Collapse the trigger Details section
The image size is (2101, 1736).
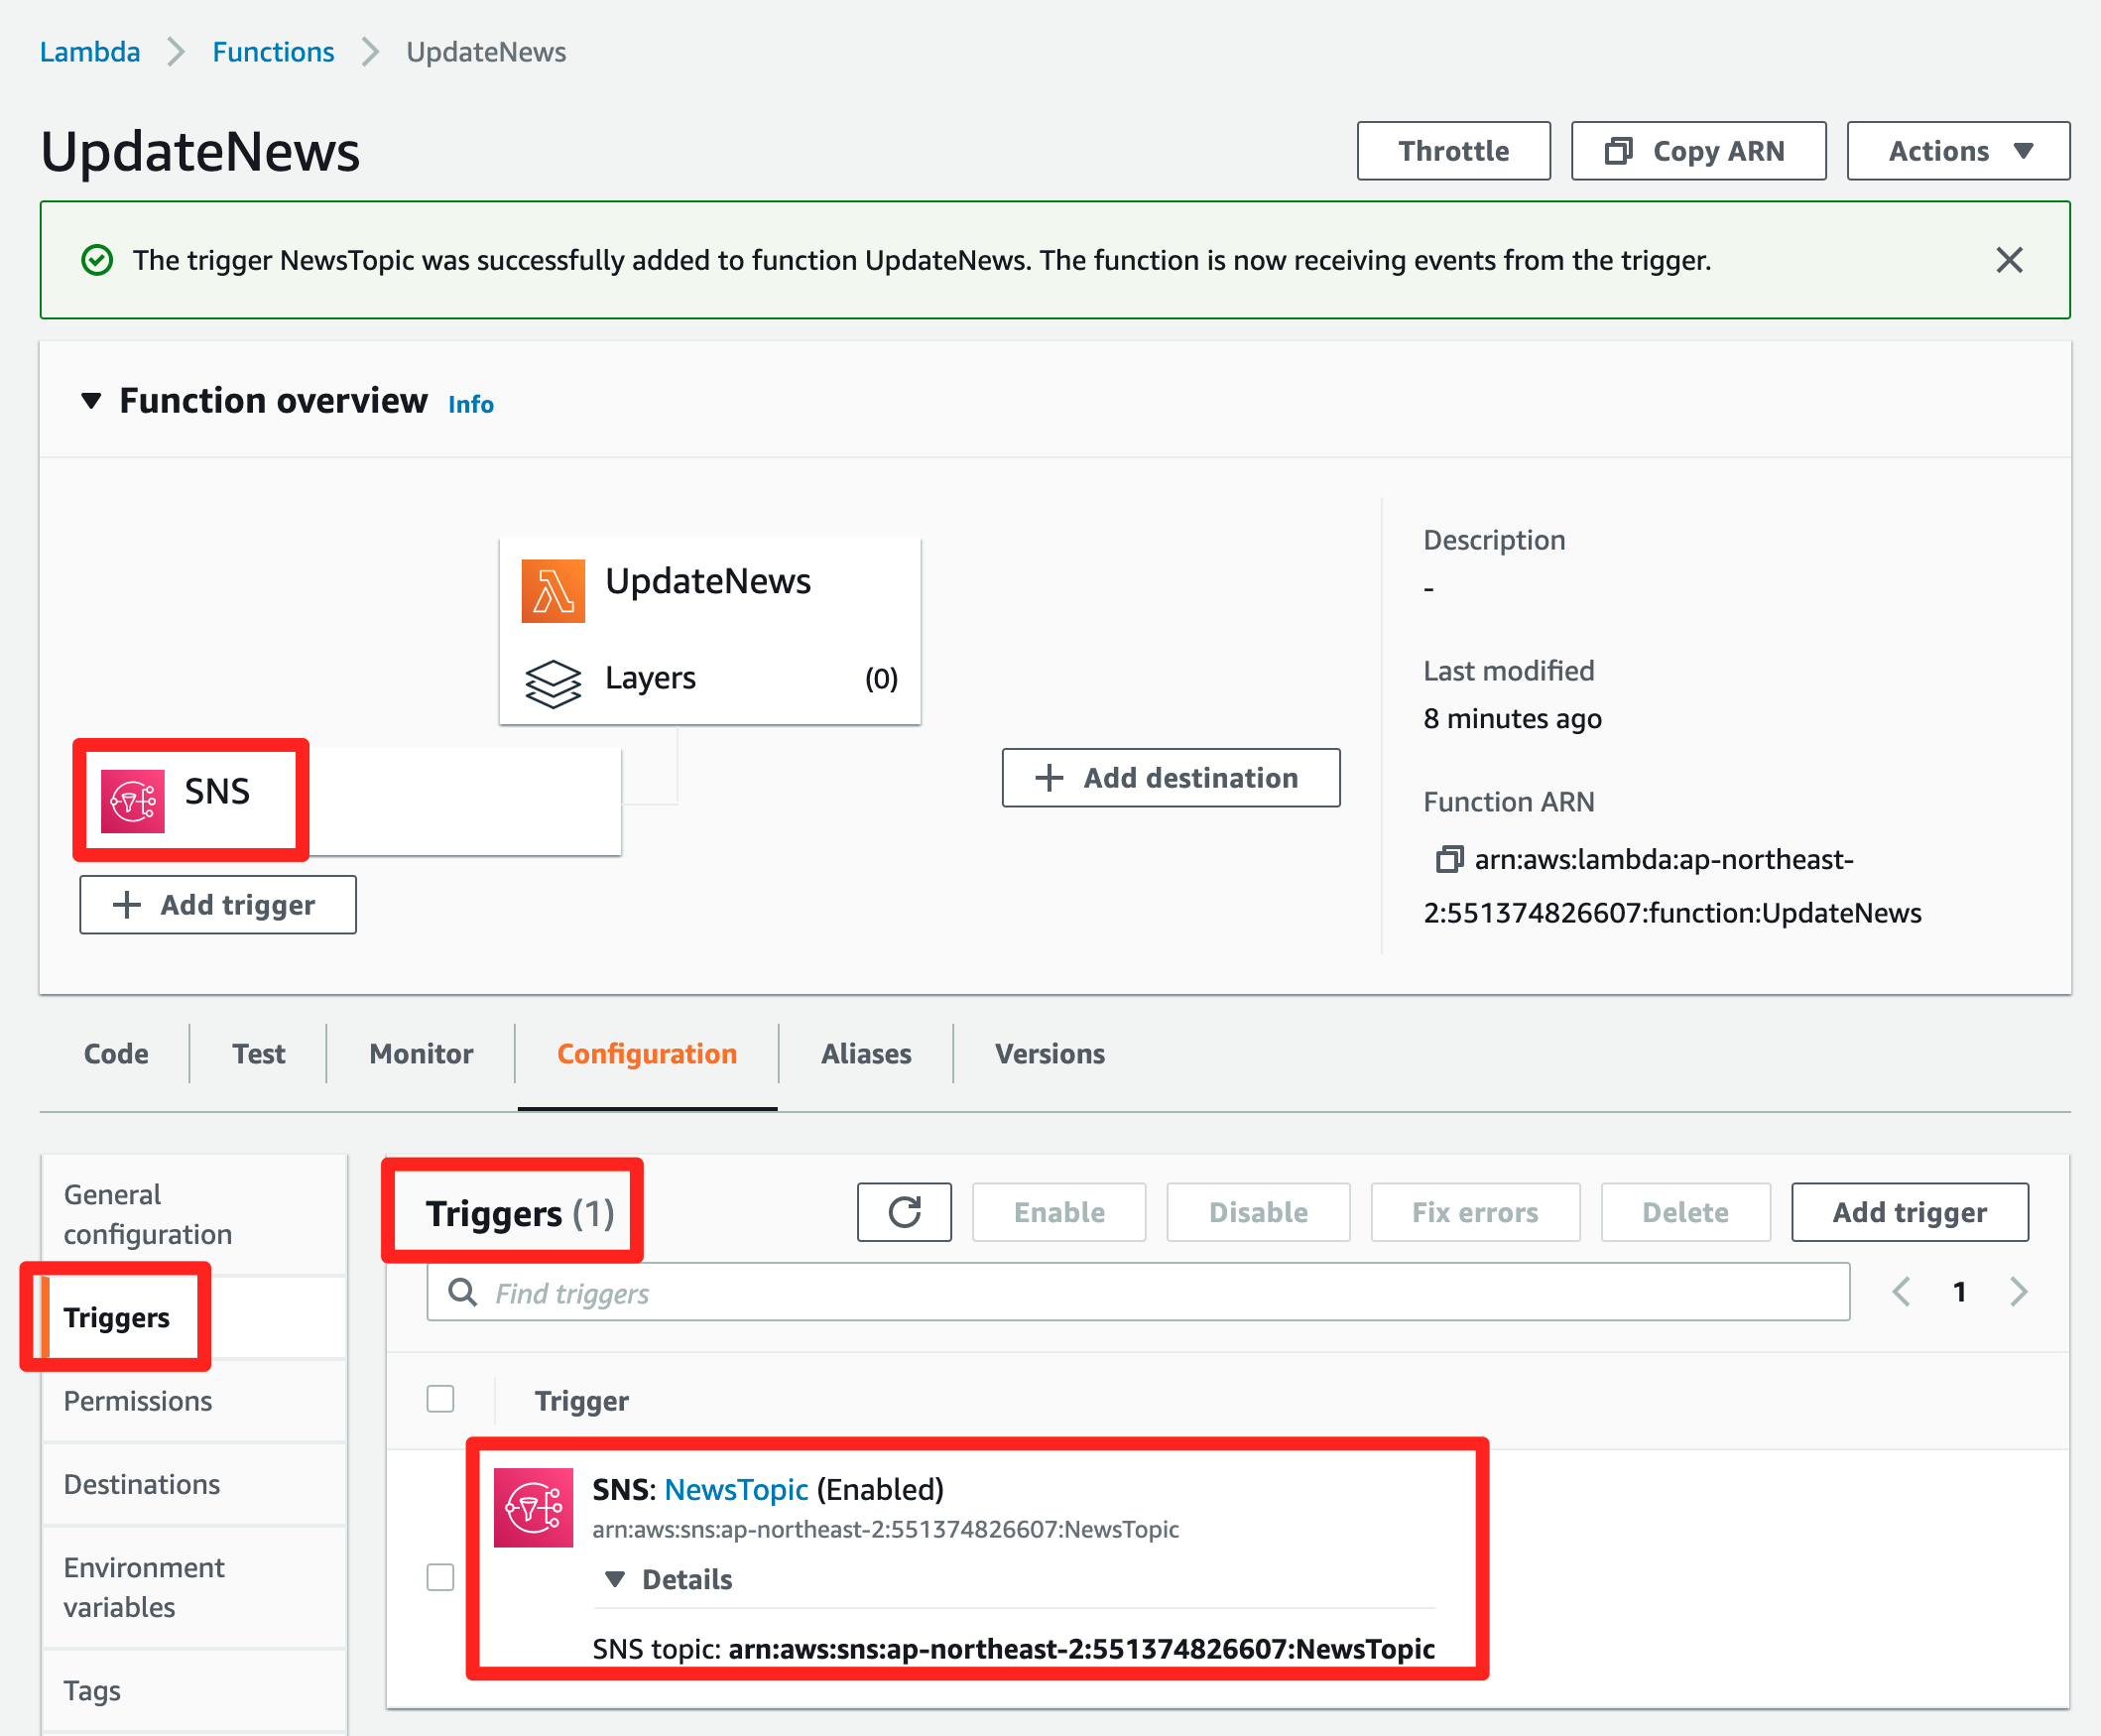(x=615, y=1579)
